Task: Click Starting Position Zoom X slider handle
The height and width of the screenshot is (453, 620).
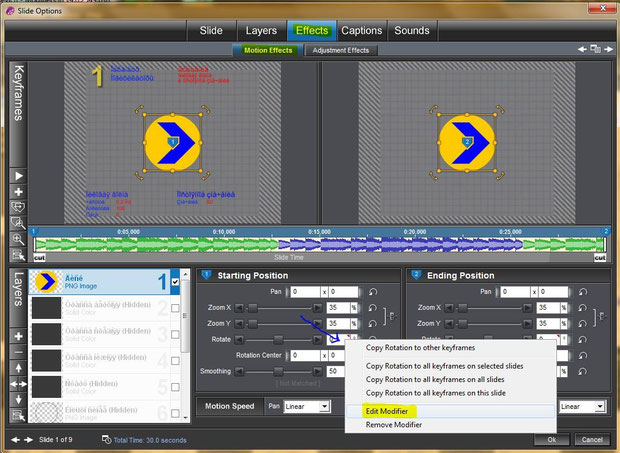Action: pyautogui.click(x=252, y=308)
